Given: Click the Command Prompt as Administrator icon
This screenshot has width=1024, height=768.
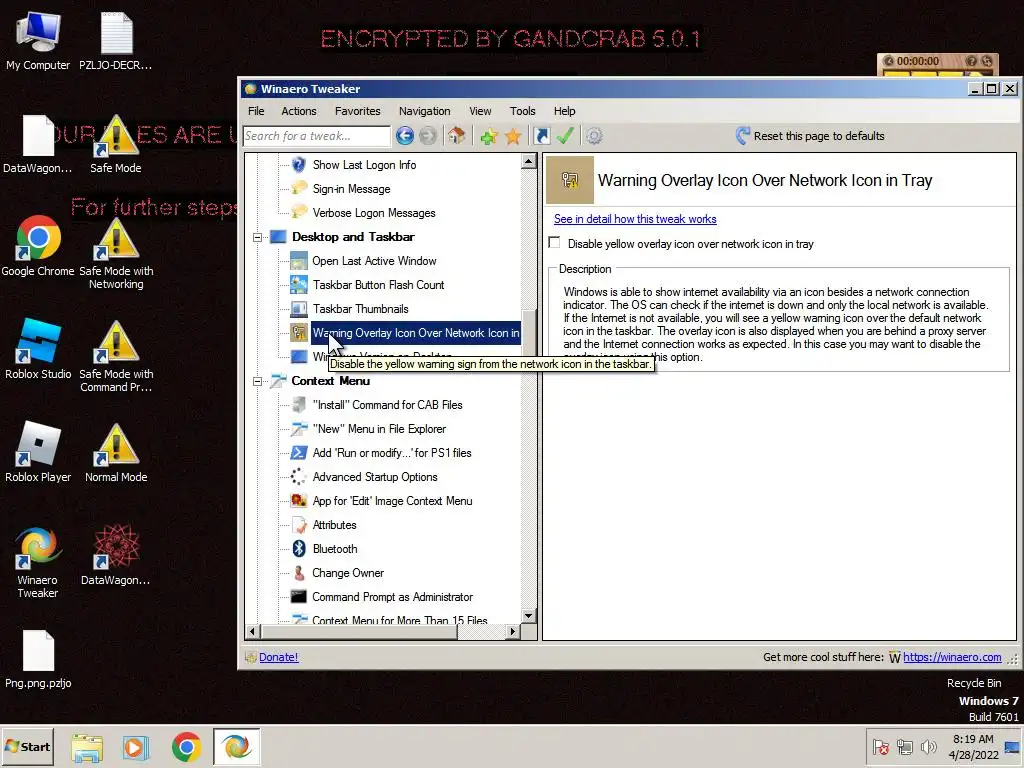Looking at the screenshot, I should [298, 597].
